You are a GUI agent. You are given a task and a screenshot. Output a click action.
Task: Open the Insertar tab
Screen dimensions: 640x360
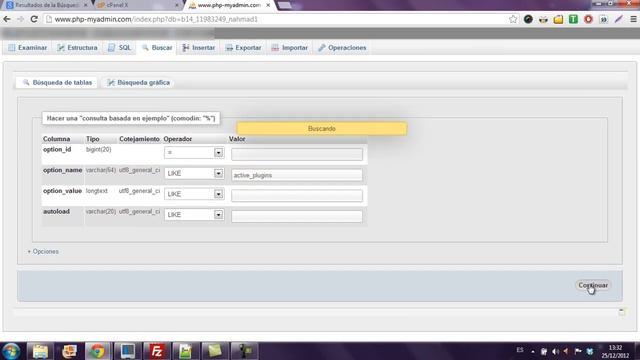(199, 48)
